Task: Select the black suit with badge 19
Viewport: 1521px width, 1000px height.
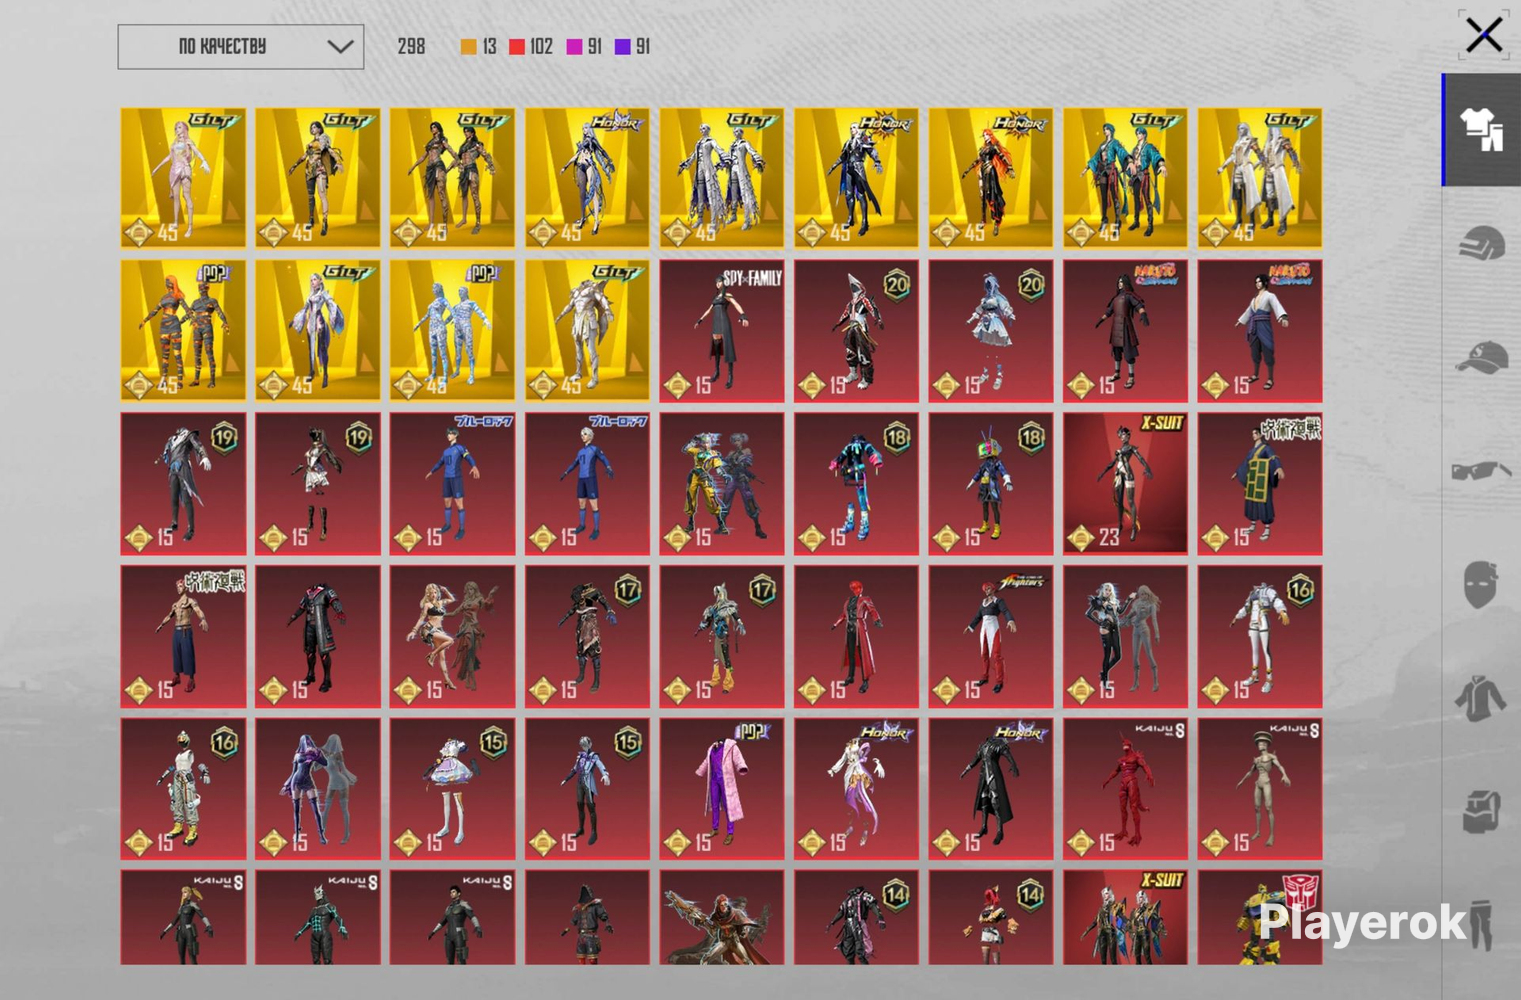Action: (x=183, y=484)
